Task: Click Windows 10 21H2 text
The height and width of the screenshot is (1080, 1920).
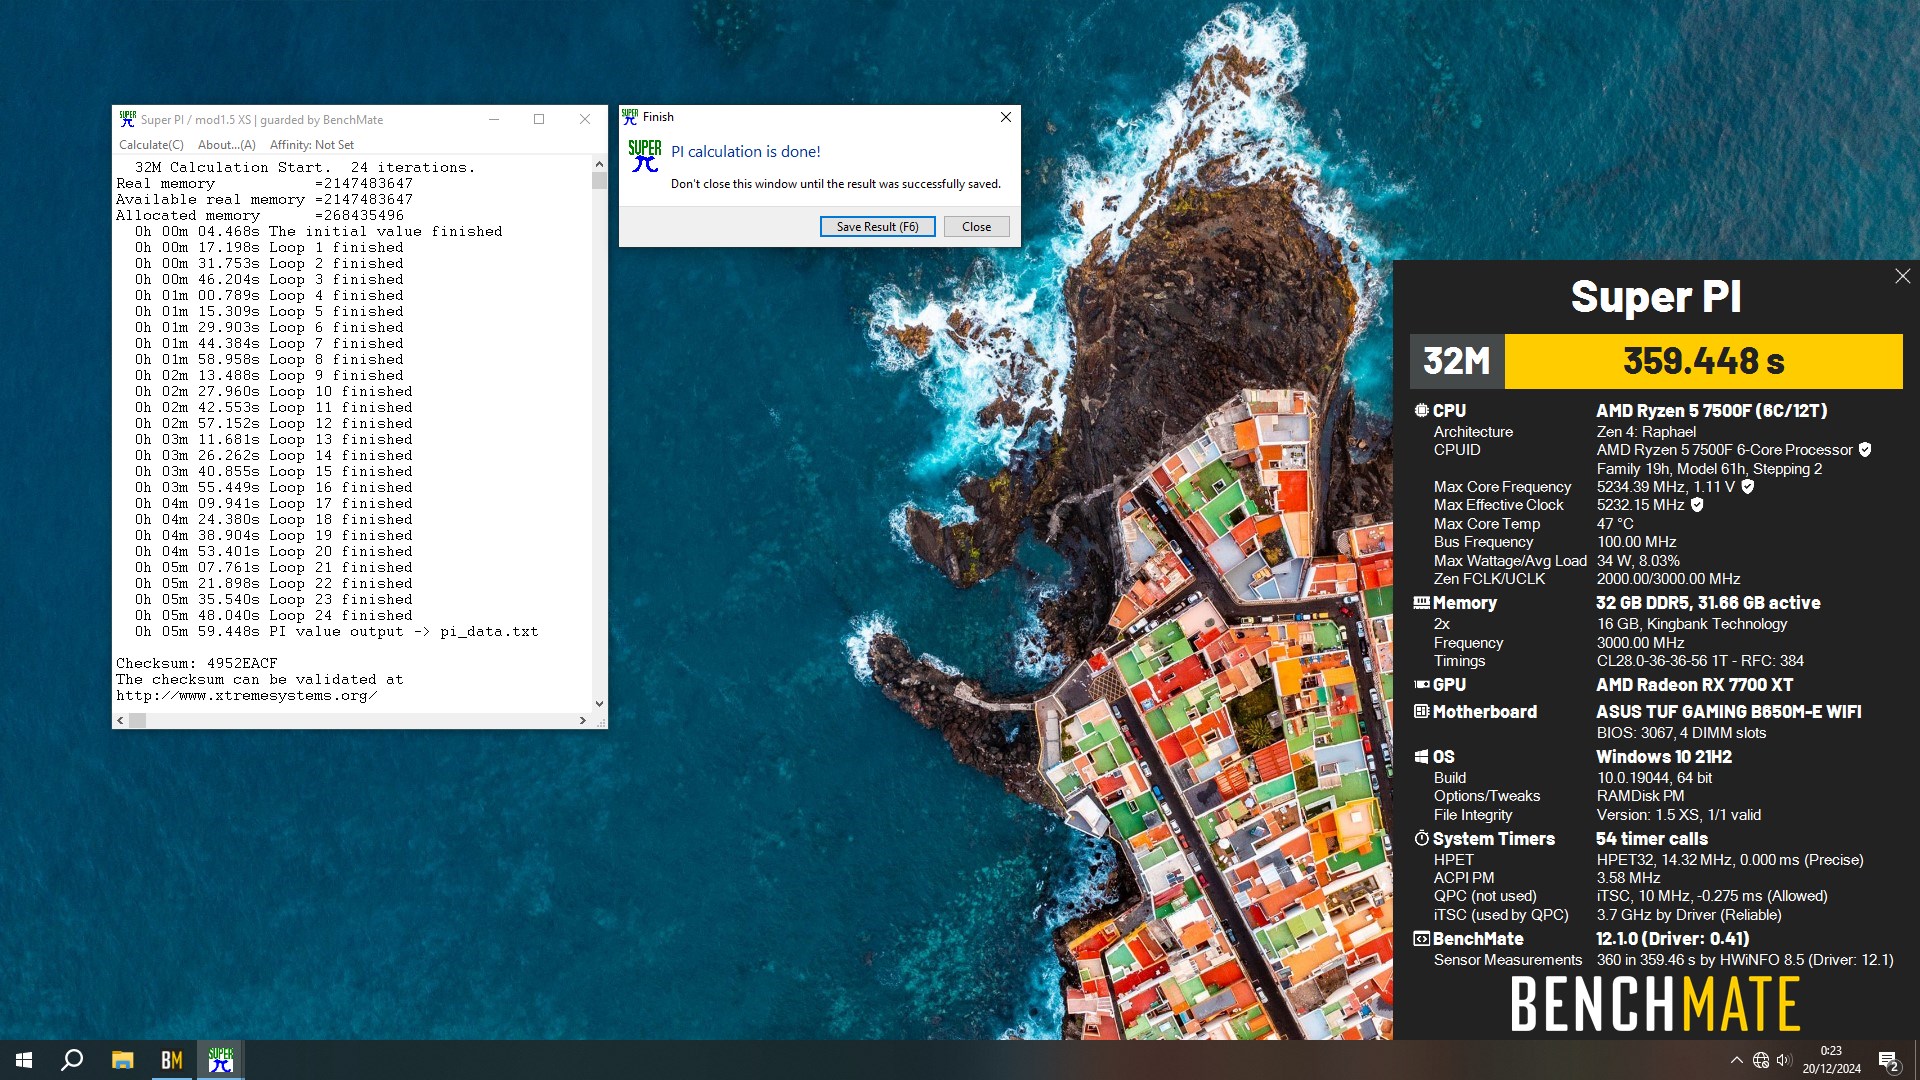Action: tap(1664, 757)
